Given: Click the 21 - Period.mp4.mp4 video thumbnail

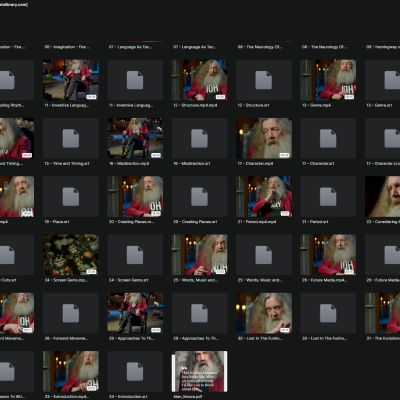Looking at the screenshot, I should 264,197.
